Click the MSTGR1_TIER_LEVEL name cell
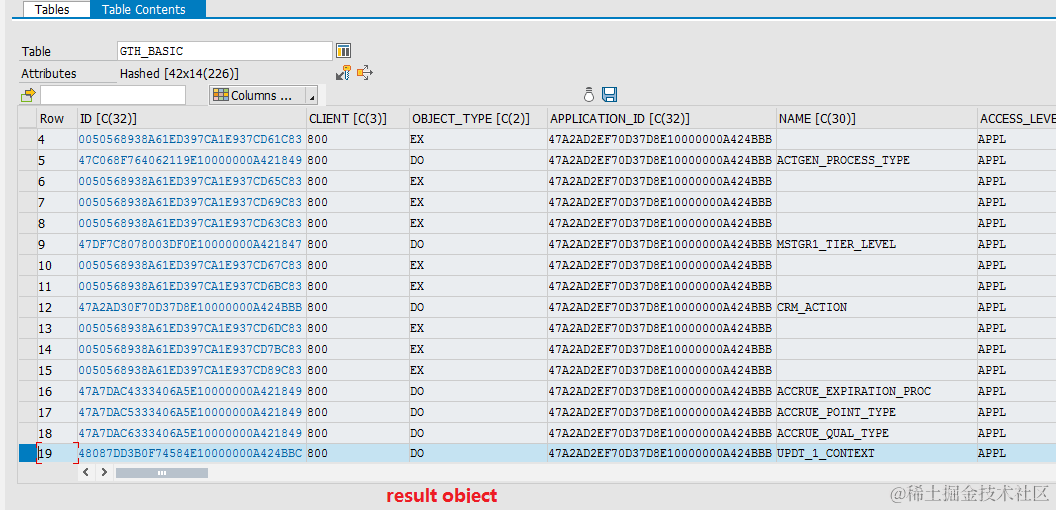1056x510 pixels. 876,244
